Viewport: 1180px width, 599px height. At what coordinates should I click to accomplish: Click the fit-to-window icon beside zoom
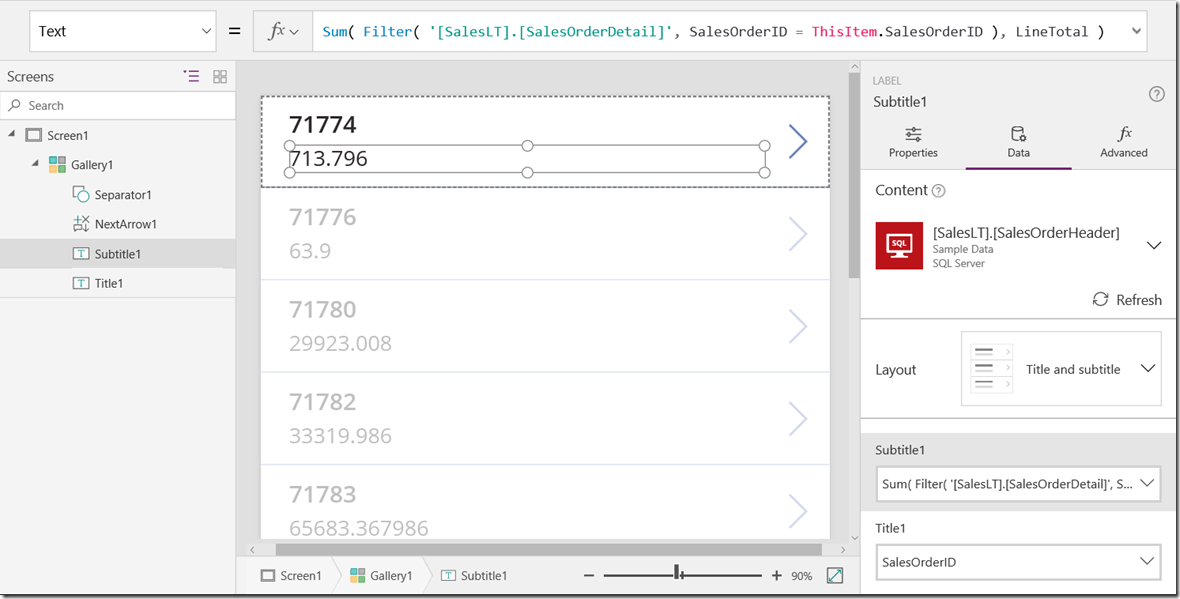(x=835, y=575)
